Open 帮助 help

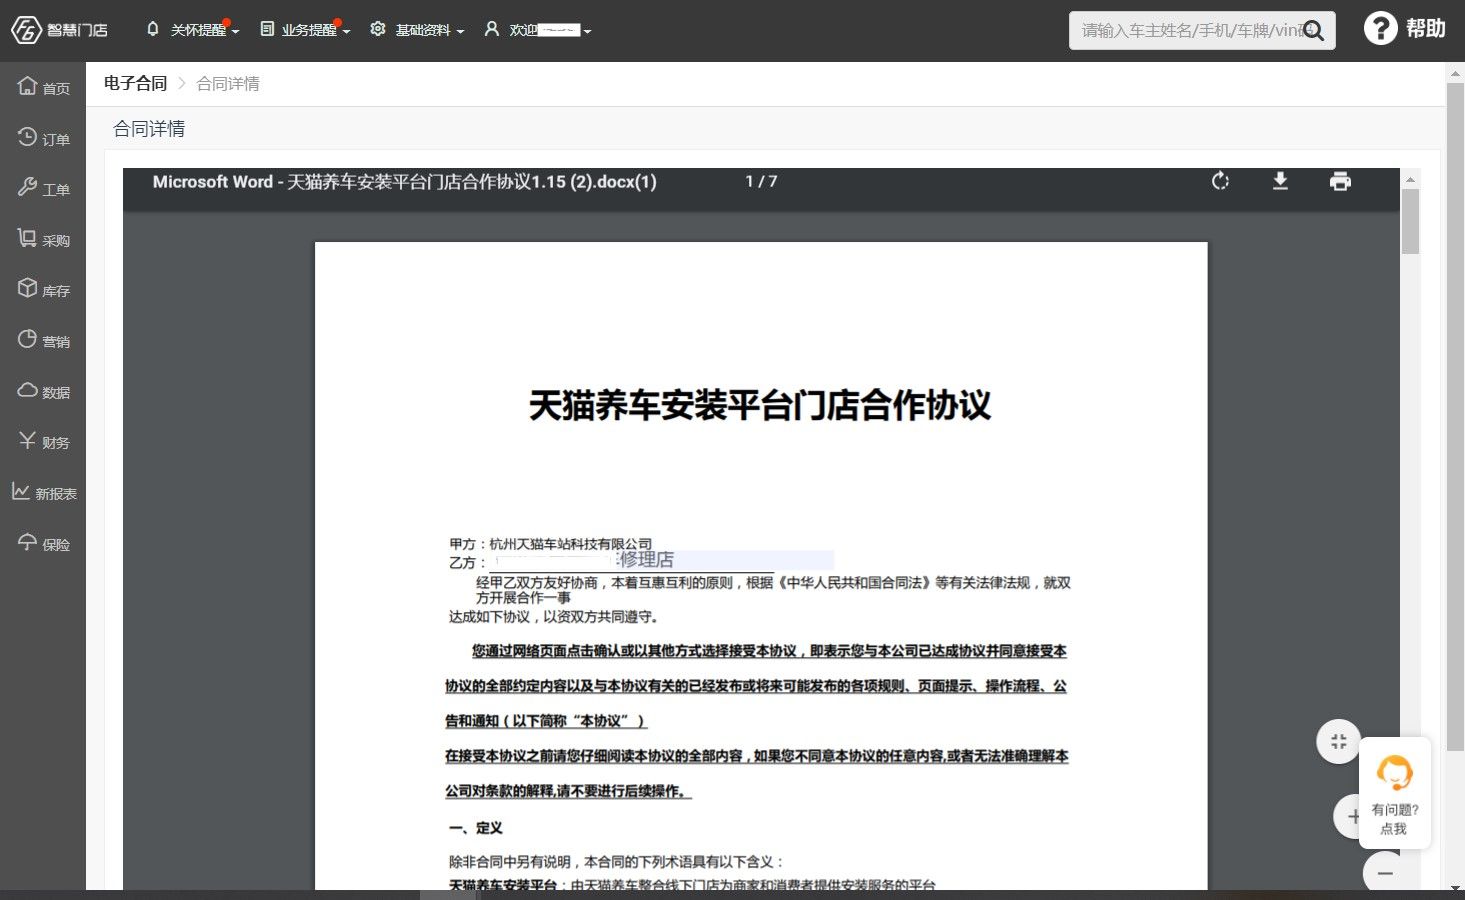pyautogui.click(x=1404, y=28)
